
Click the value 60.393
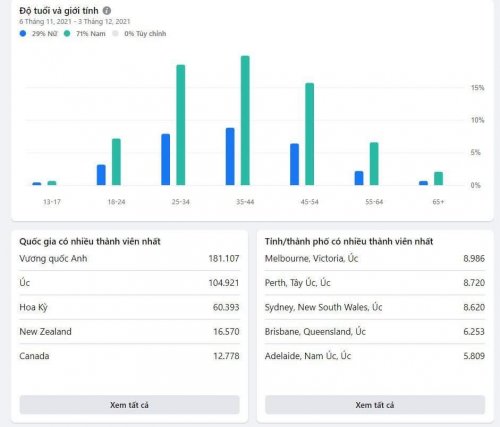coord(226,307)
